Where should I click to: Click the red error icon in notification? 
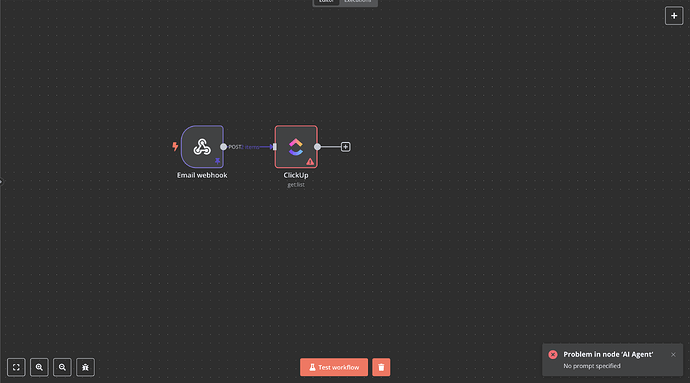[x=553, y=354]
